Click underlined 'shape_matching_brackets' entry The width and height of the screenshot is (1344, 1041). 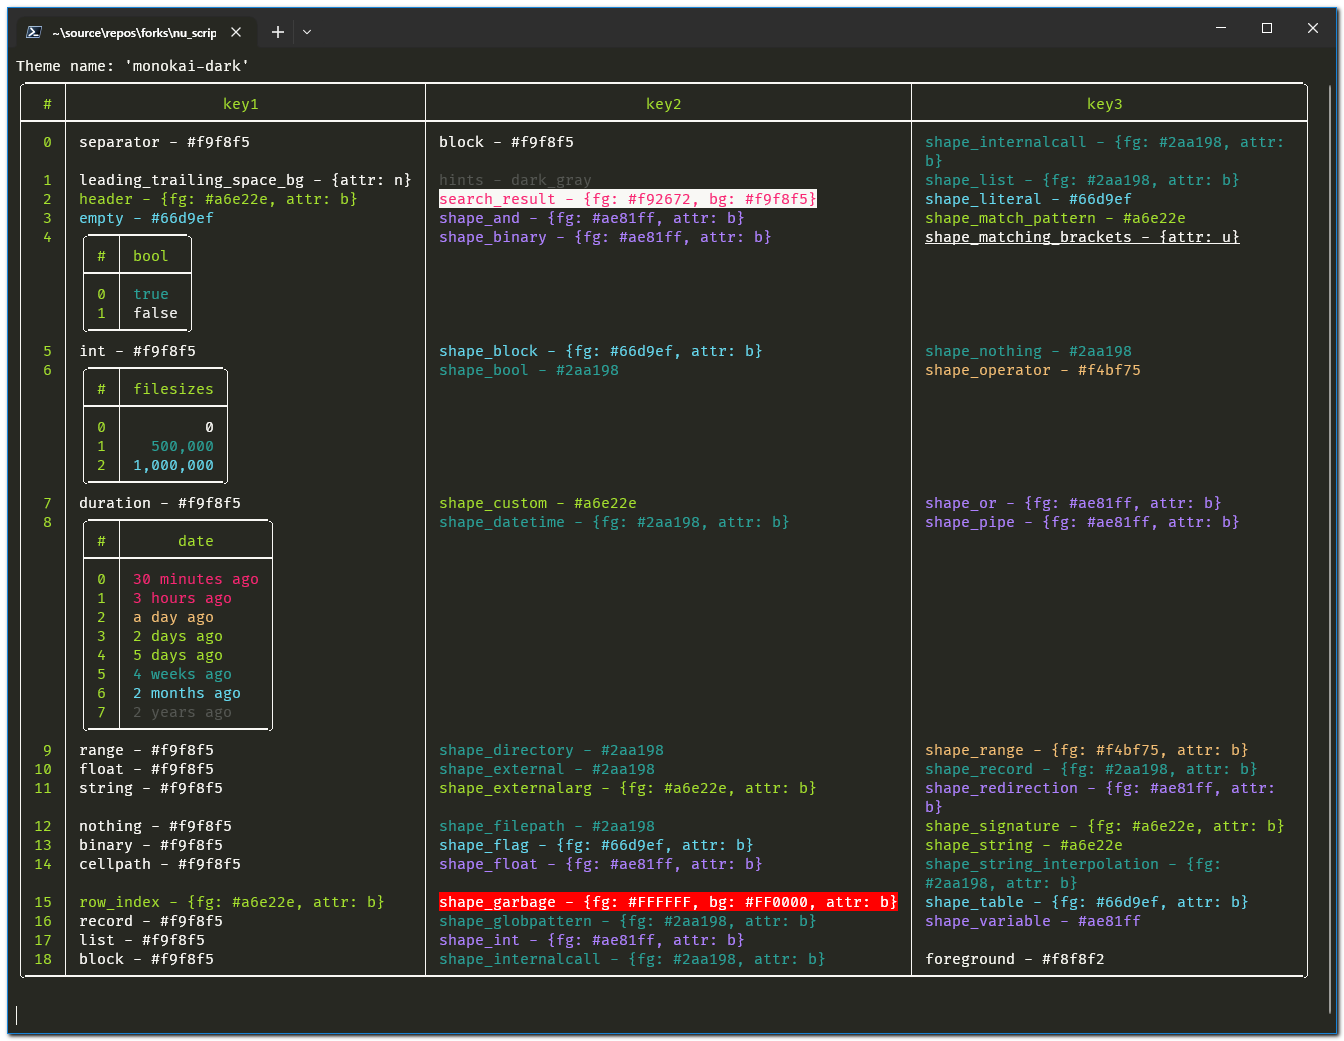pos(1082,237)
